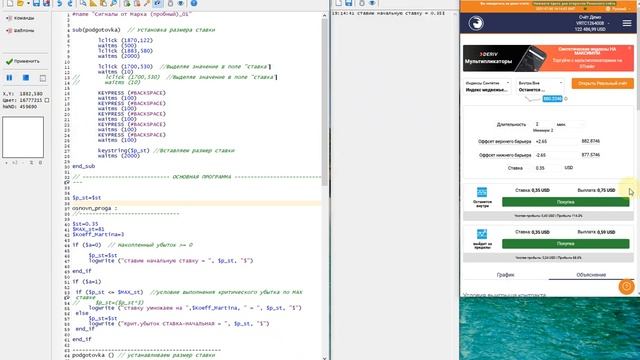Click the Применить button with green checkmark

pos(23,61)
